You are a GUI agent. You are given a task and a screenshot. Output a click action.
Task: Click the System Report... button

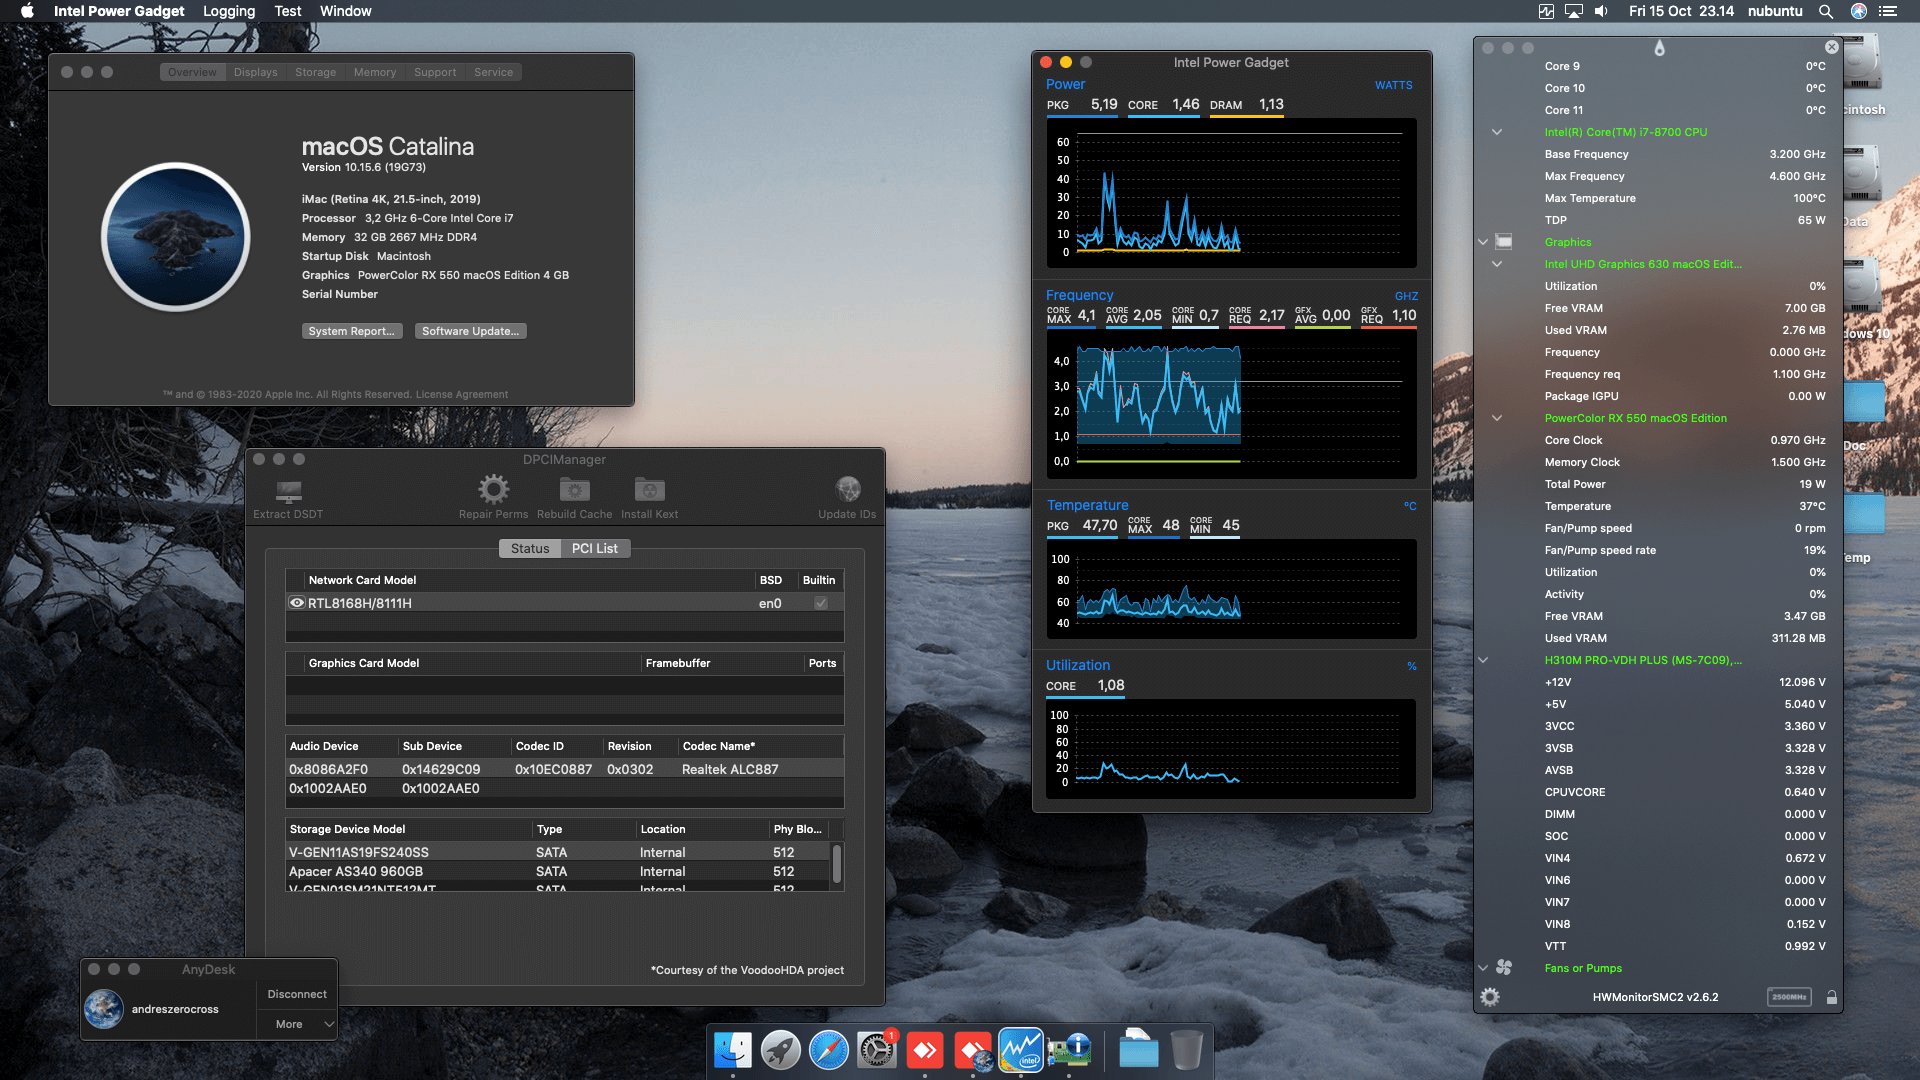351,331
